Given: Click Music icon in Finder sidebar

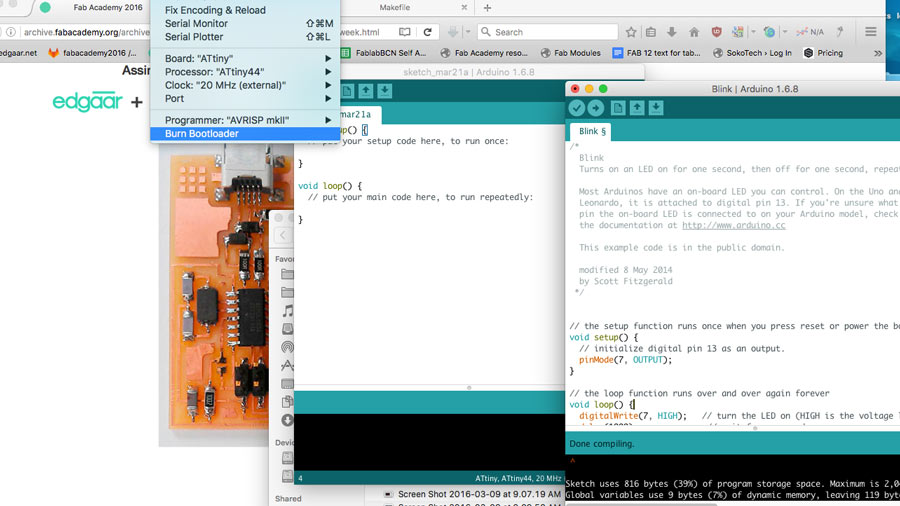Looking at the screenshot, I should (288, 311).
